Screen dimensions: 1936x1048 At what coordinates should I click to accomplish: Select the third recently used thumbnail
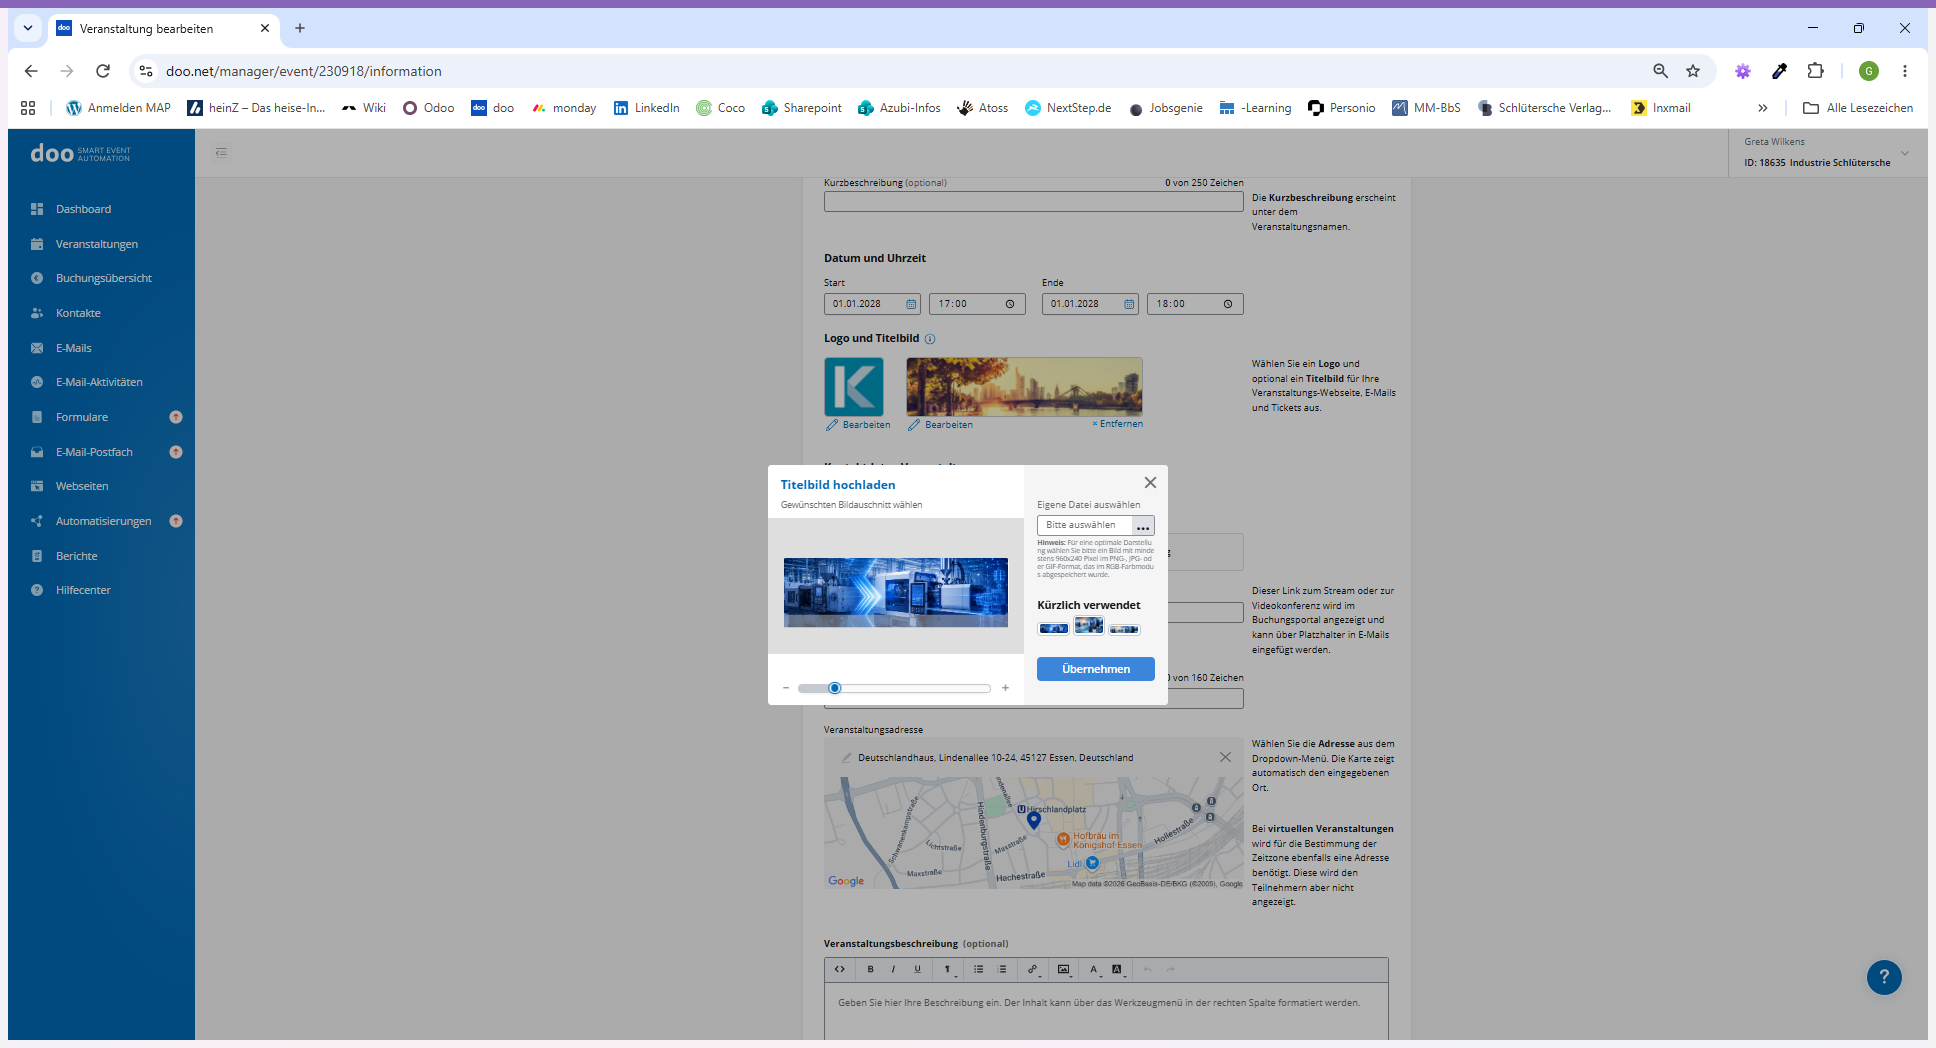[1124, 629]
